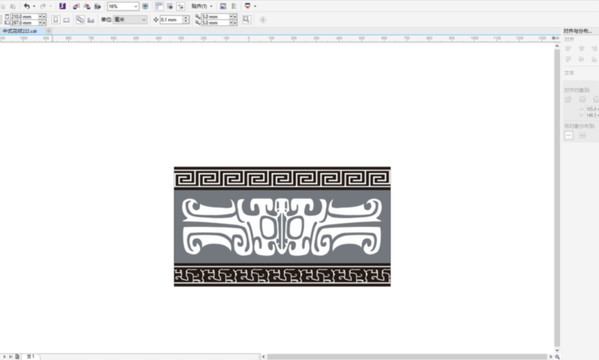Select the white taotie mask artwork

coord(282,227)
